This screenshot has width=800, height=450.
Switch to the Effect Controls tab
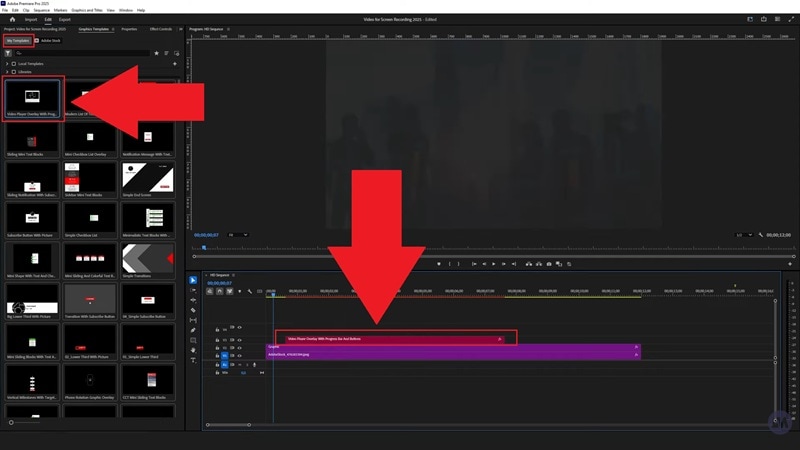coord(161,29)
